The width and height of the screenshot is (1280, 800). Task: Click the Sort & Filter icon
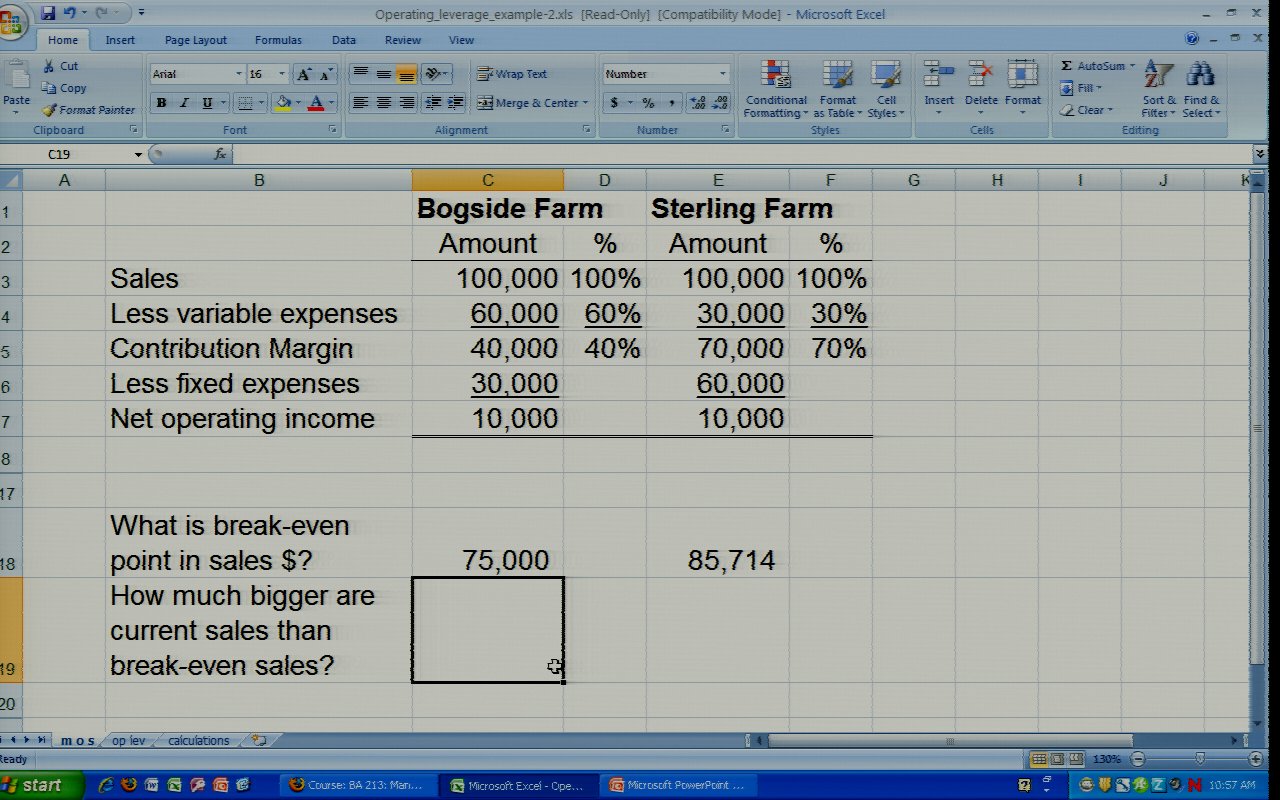(1158, 76)
